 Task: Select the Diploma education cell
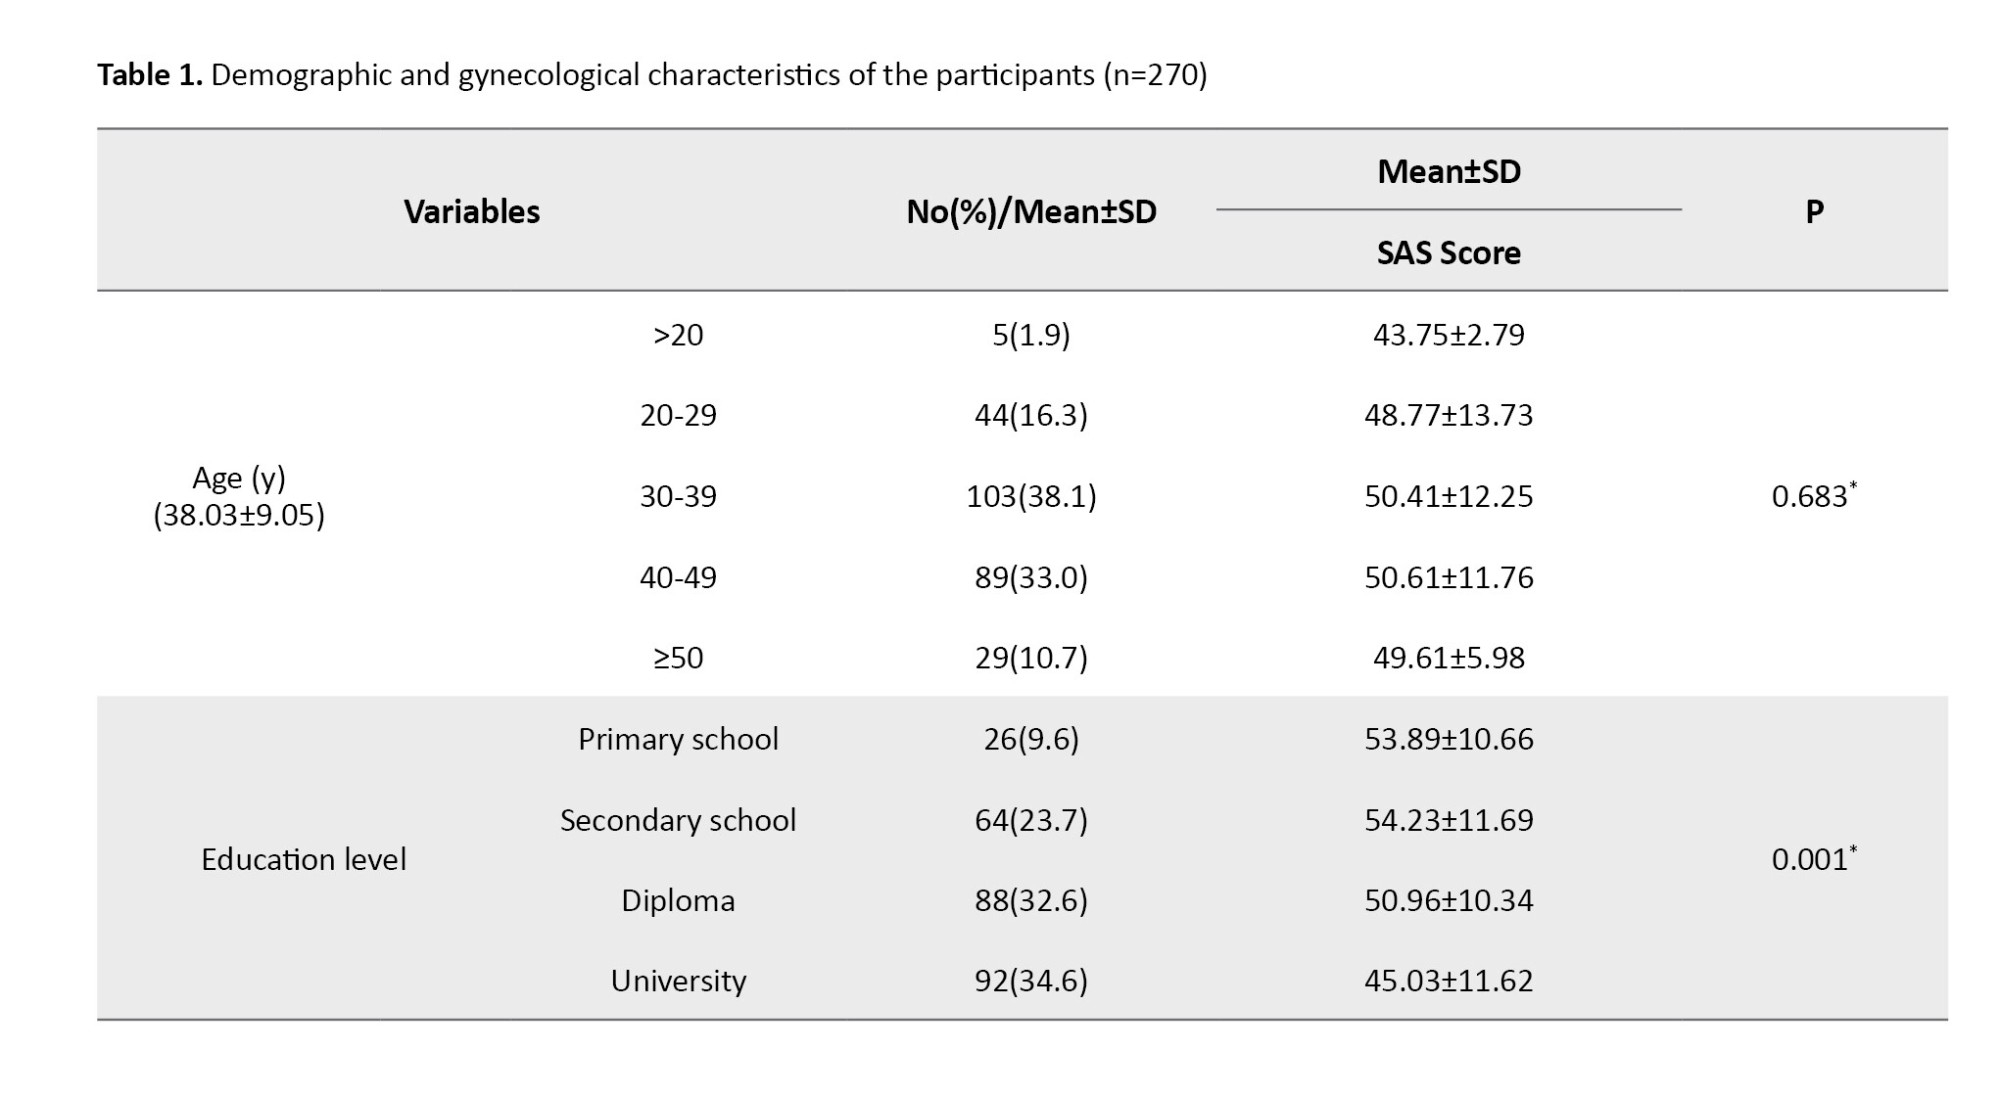pos(678,900)
